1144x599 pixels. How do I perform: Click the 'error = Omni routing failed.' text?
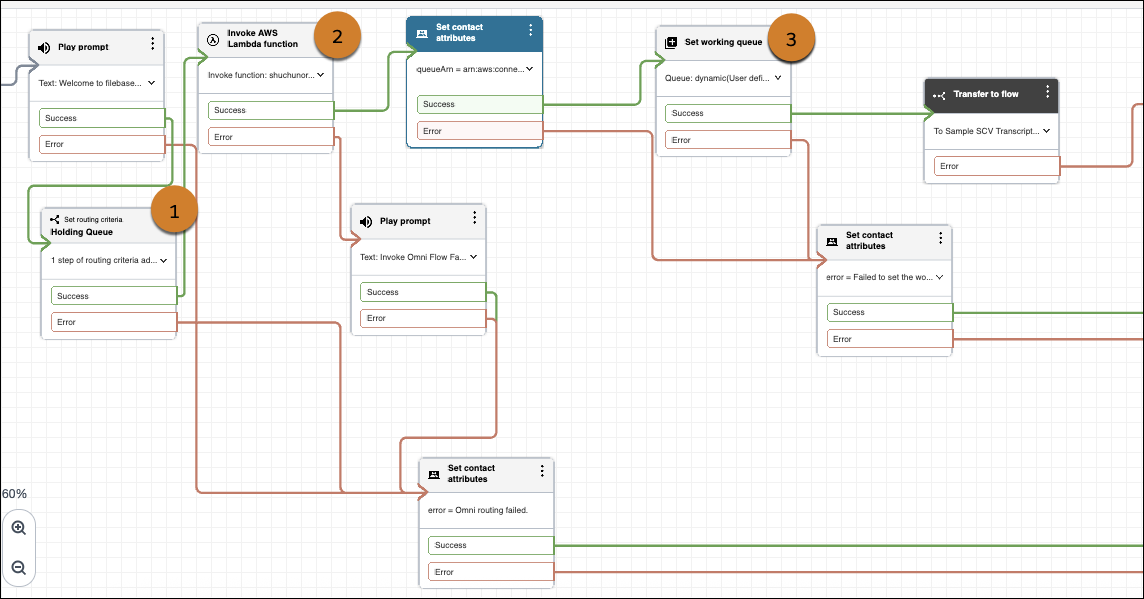click(478, 510)
